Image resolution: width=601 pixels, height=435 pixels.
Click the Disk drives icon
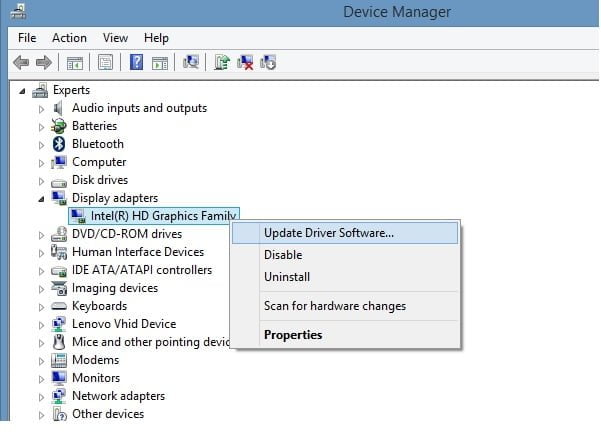(x=59, y=182)
